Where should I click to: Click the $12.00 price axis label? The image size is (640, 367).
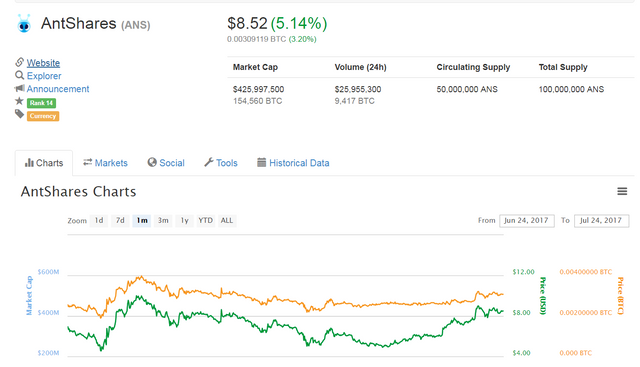[523, 272]
